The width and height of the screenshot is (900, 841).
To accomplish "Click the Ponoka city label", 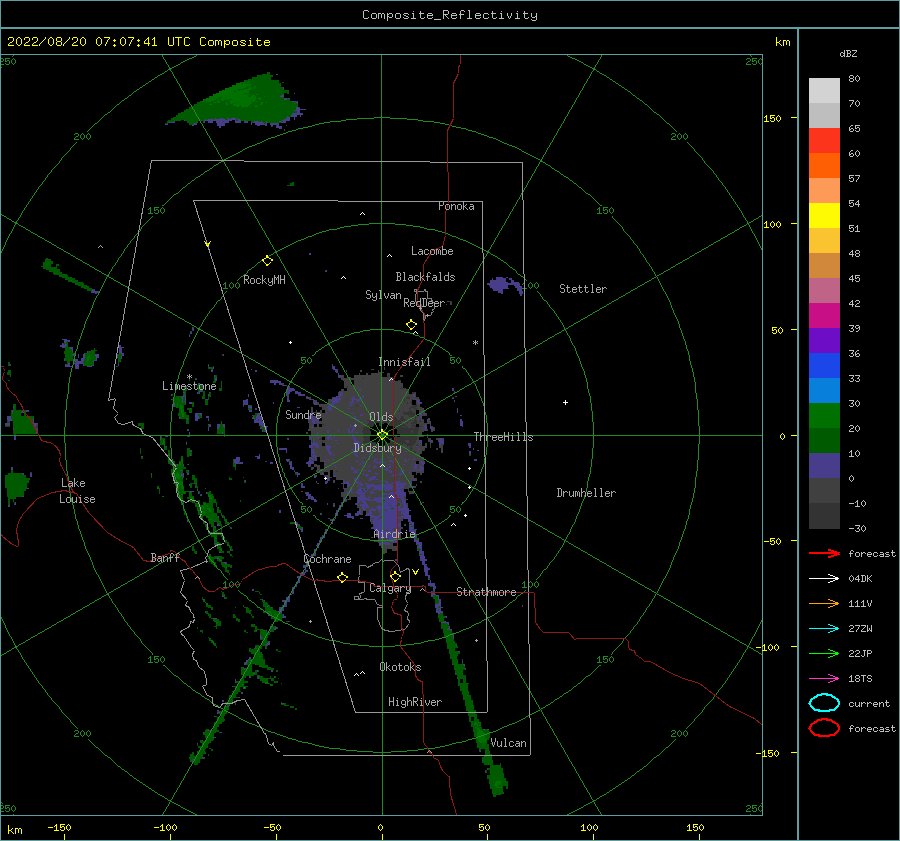I will coord(456,206).
